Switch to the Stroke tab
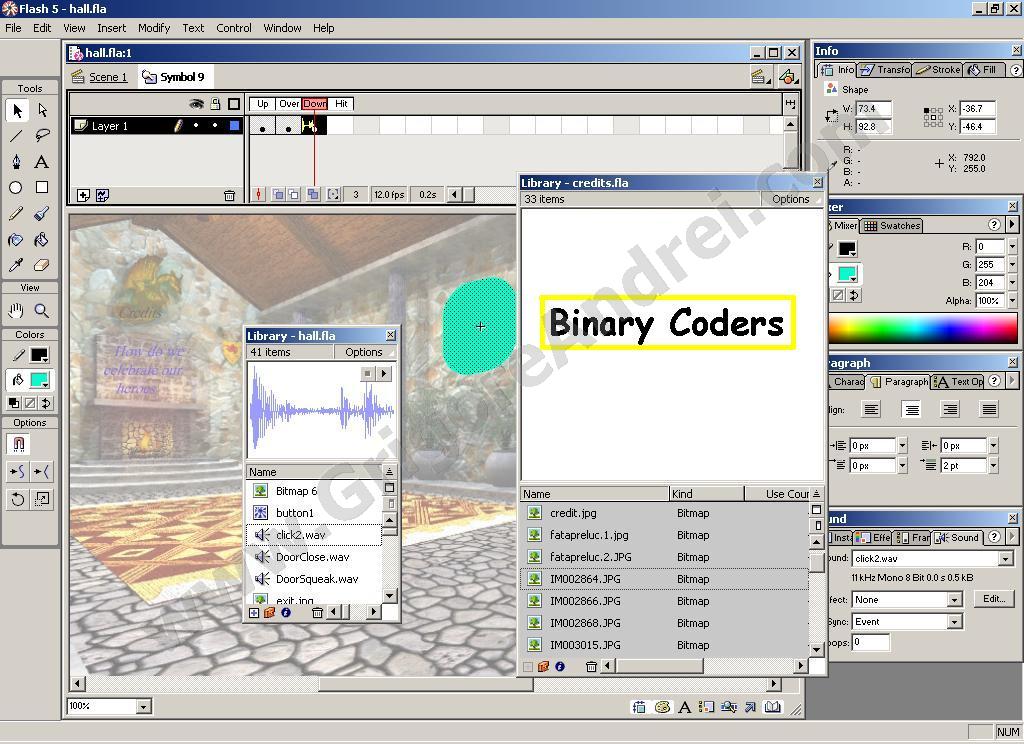Viewport: 1024px width, 744px height. pyautogui.click(x=938, y=69)
